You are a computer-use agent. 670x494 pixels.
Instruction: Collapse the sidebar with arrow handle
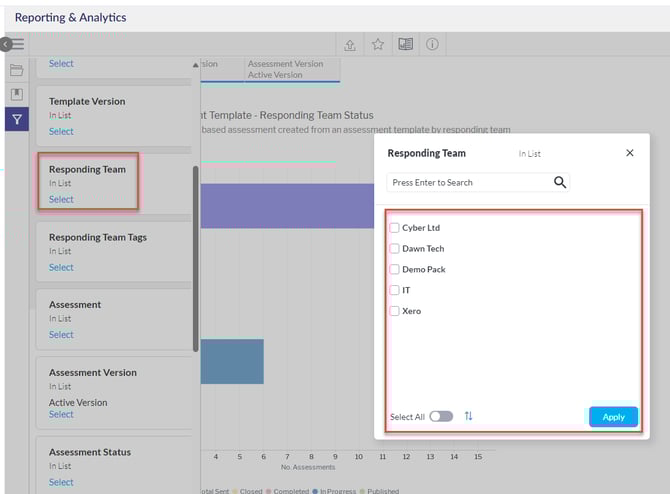[x=5, y=45]
